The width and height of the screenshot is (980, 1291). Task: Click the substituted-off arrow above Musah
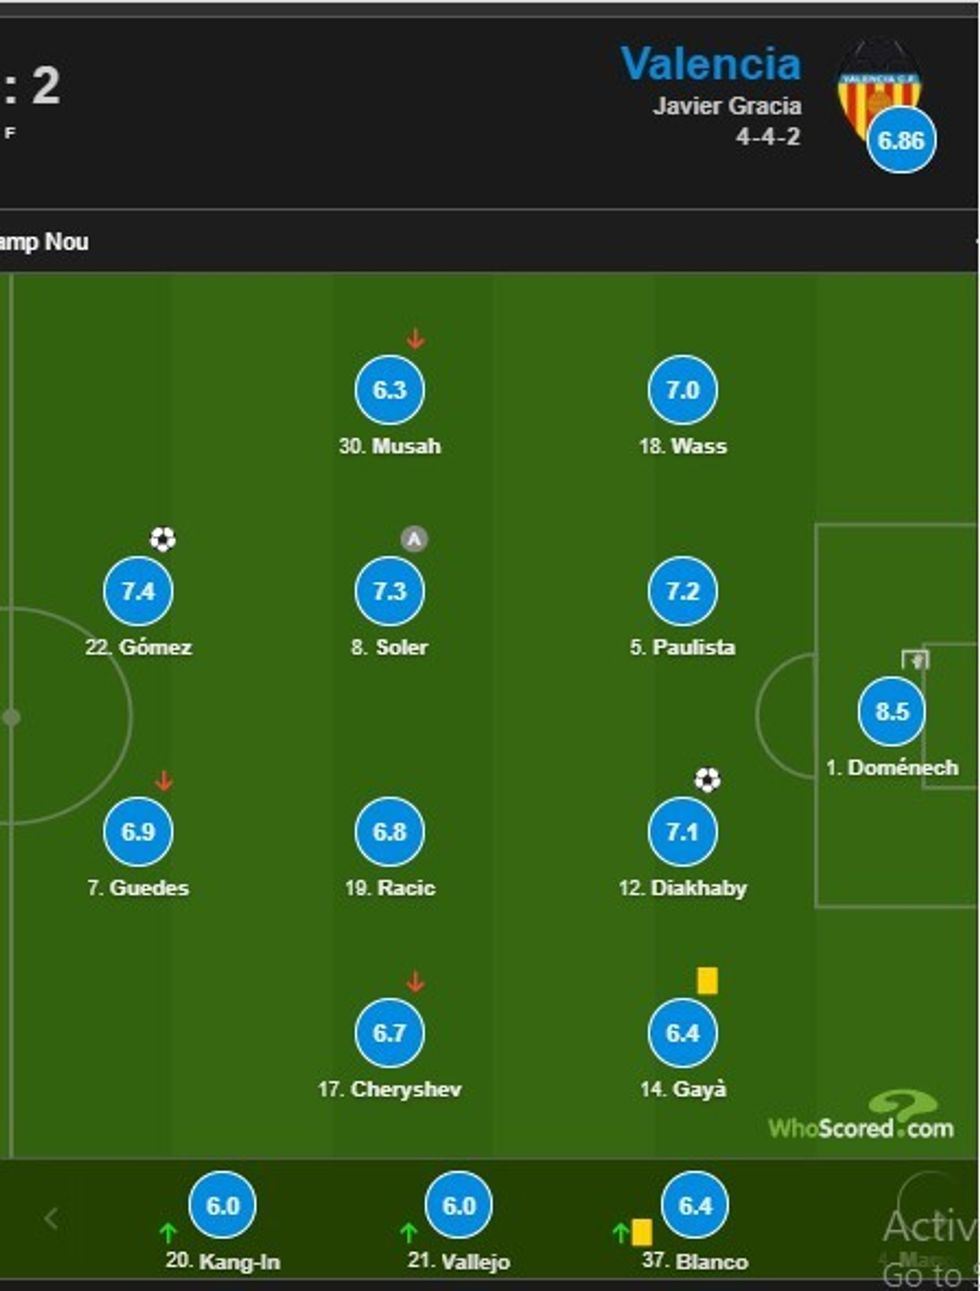point(415,340)
